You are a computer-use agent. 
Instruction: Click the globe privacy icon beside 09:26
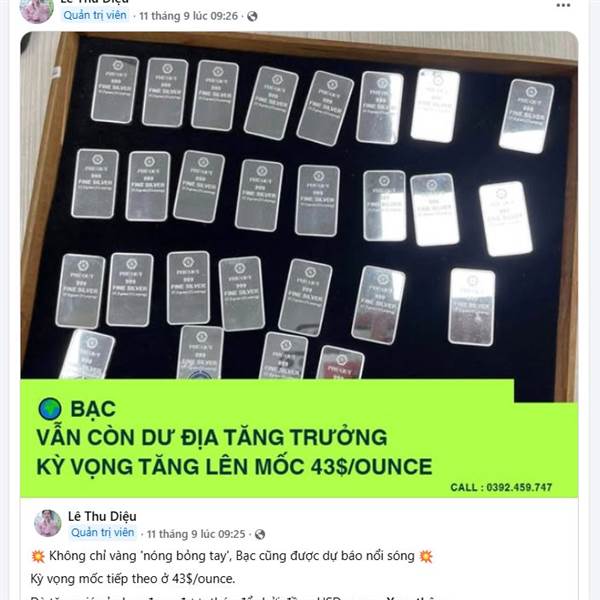[x=252, y=16]
